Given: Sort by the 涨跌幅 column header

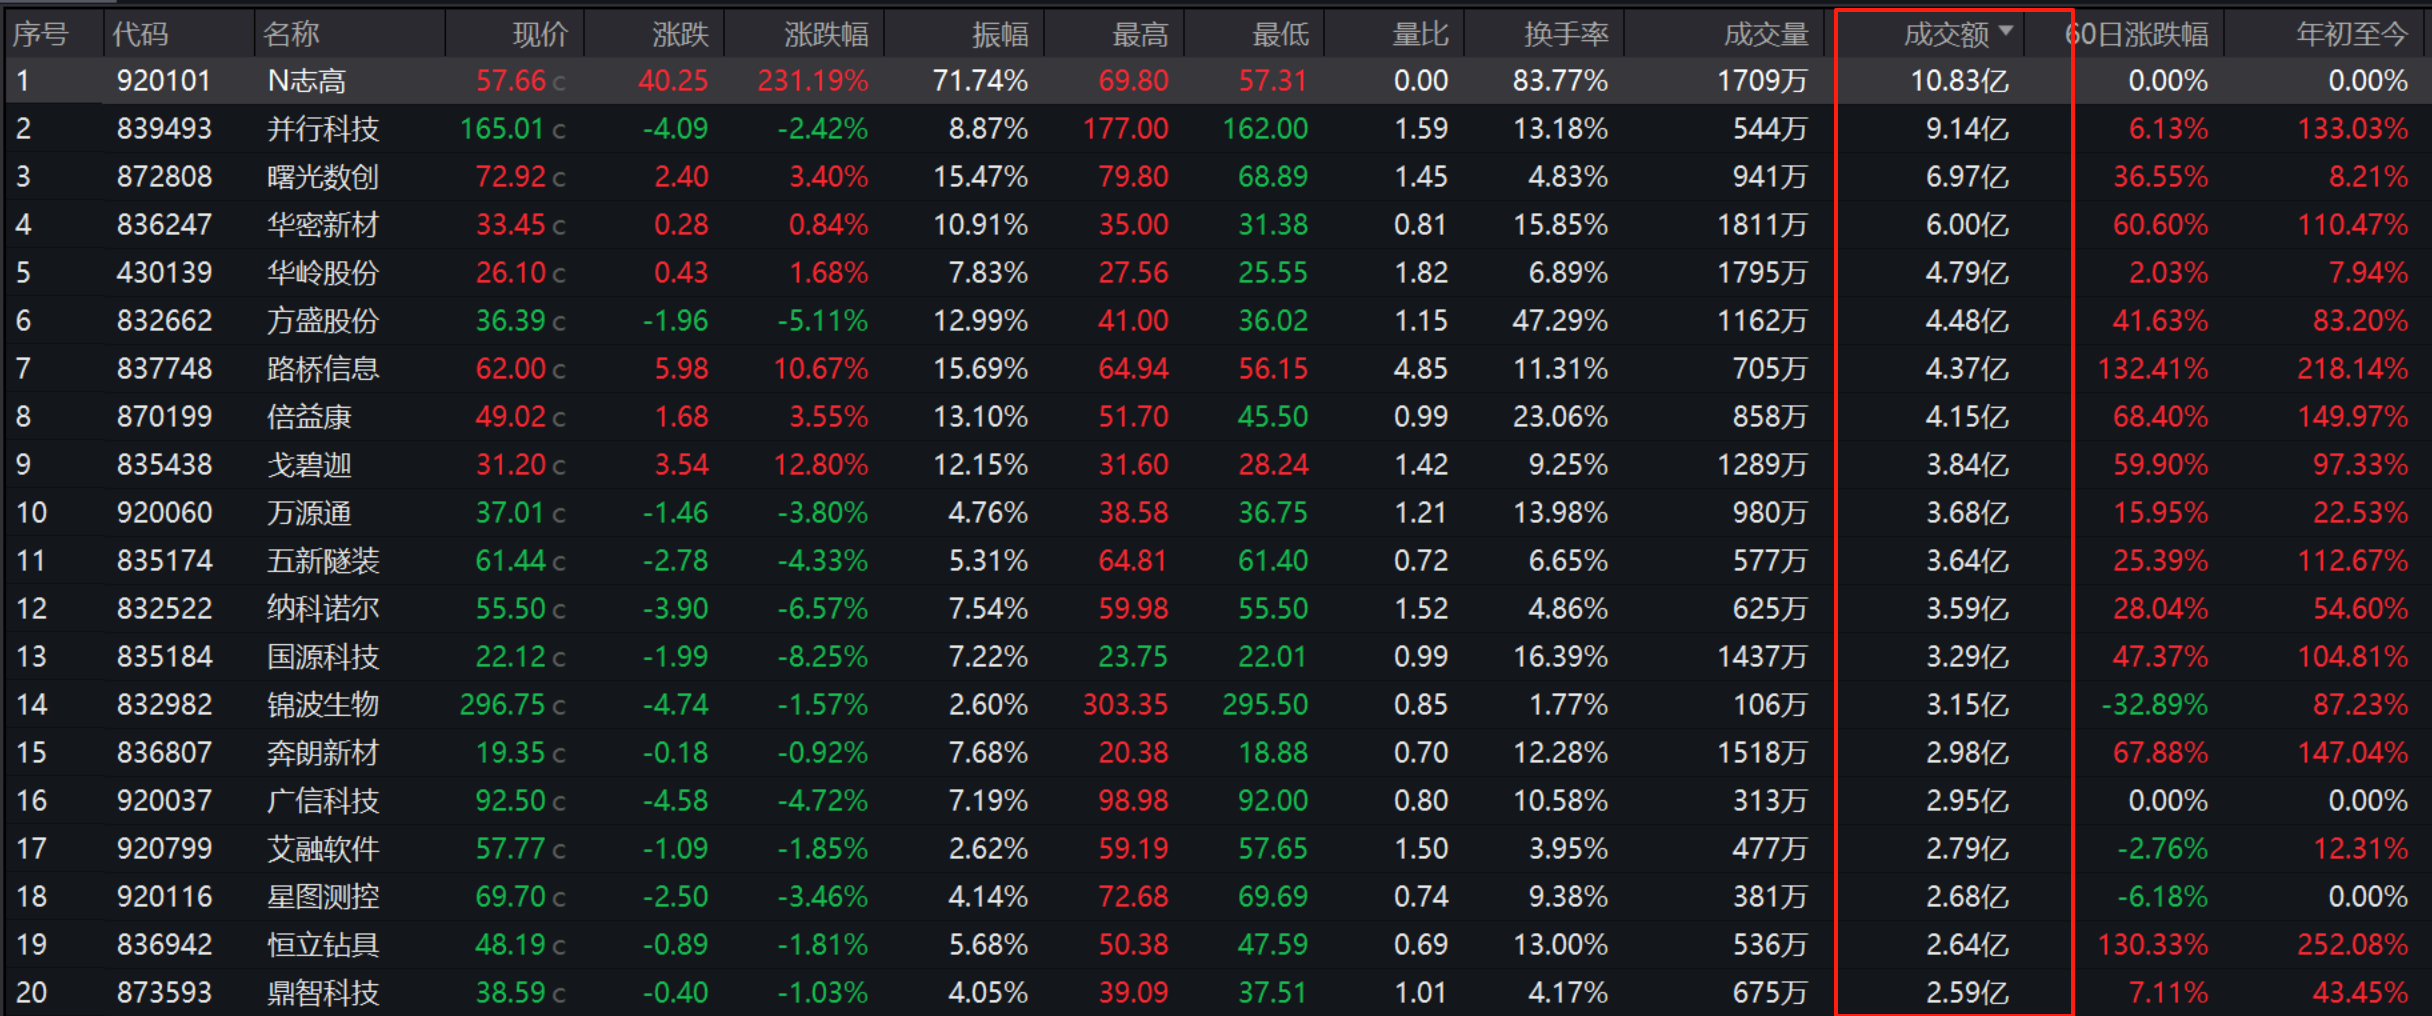Looking at the screenshot, I should [x=826, y=35].
